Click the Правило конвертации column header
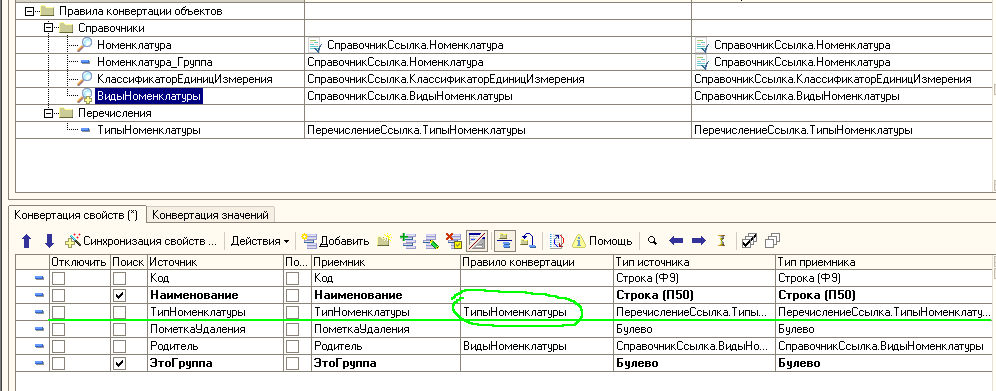Screen dimensions: 996x391 pos(537,262)
